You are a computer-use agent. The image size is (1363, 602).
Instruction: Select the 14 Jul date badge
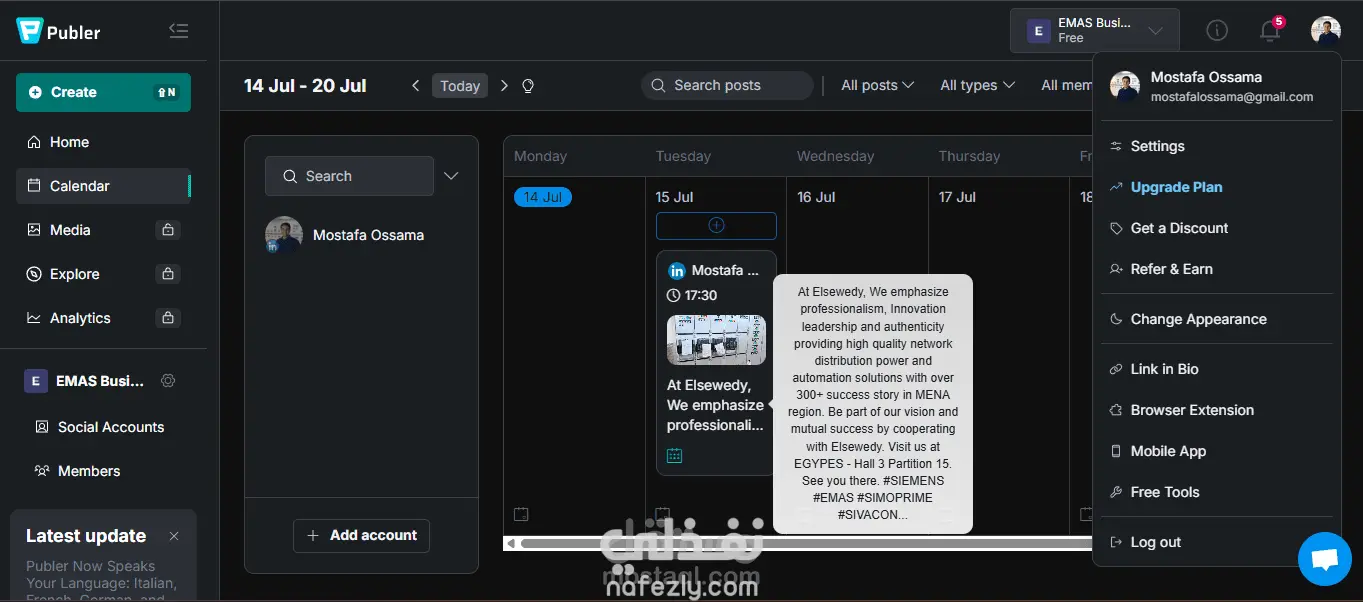[x=542, y=197]
